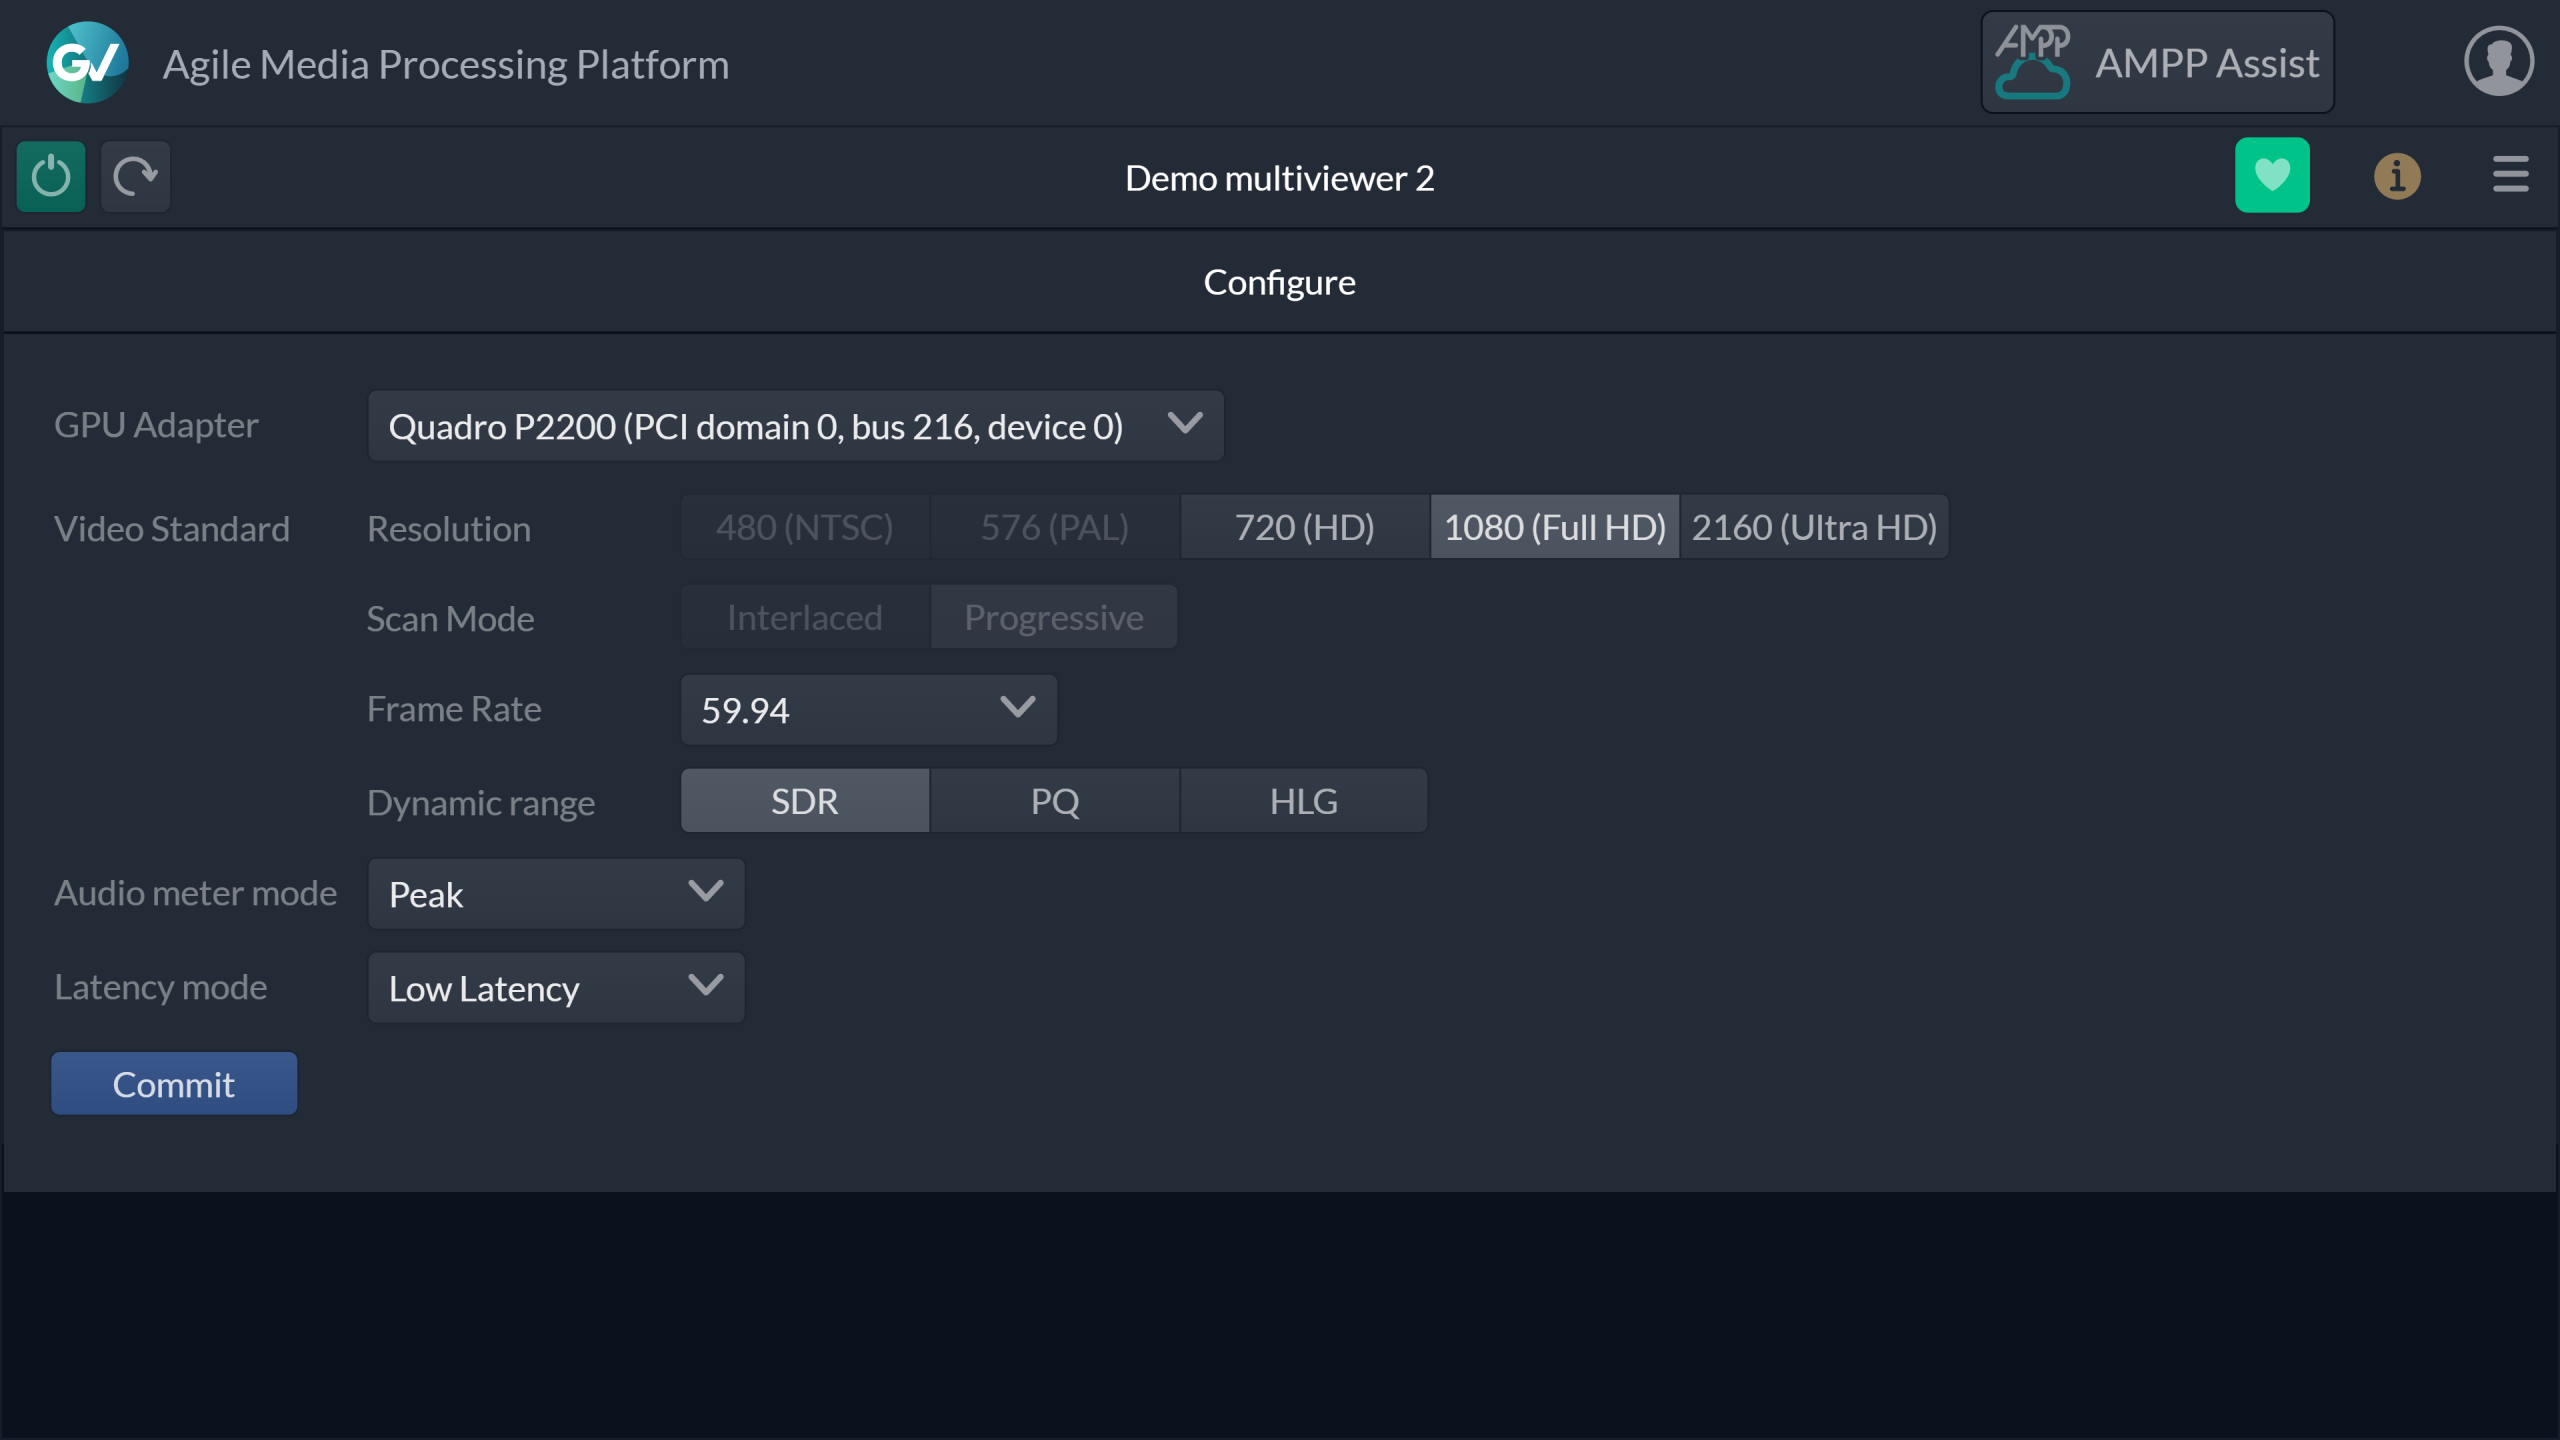
Task: Click the GPU Adapter label
Action: pyautogui.click(x=156, y=425)
